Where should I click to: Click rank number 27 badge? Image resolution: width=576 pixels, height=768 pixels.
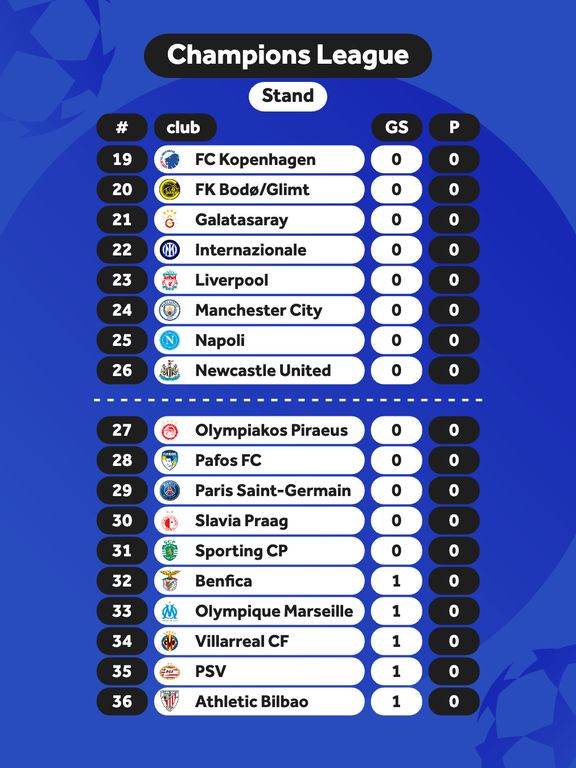click(122, 431)
